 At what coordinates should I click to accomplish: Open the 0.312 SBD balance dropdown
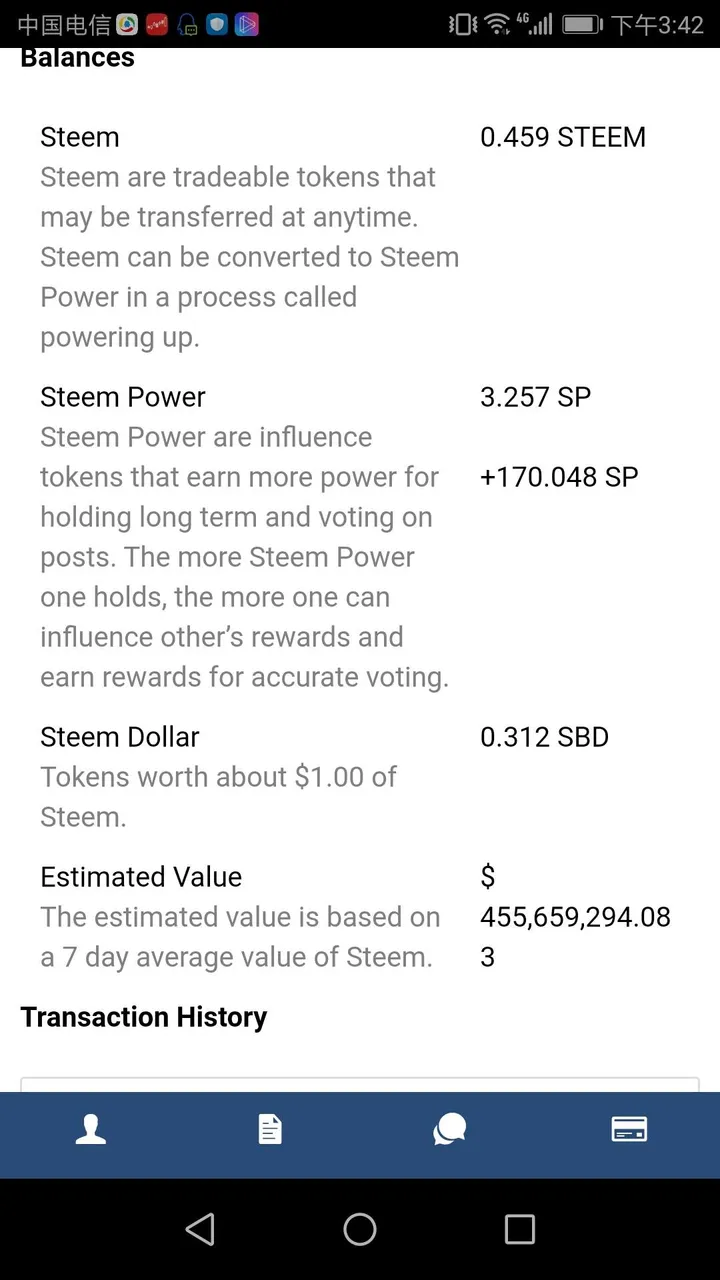pos(545,737)
